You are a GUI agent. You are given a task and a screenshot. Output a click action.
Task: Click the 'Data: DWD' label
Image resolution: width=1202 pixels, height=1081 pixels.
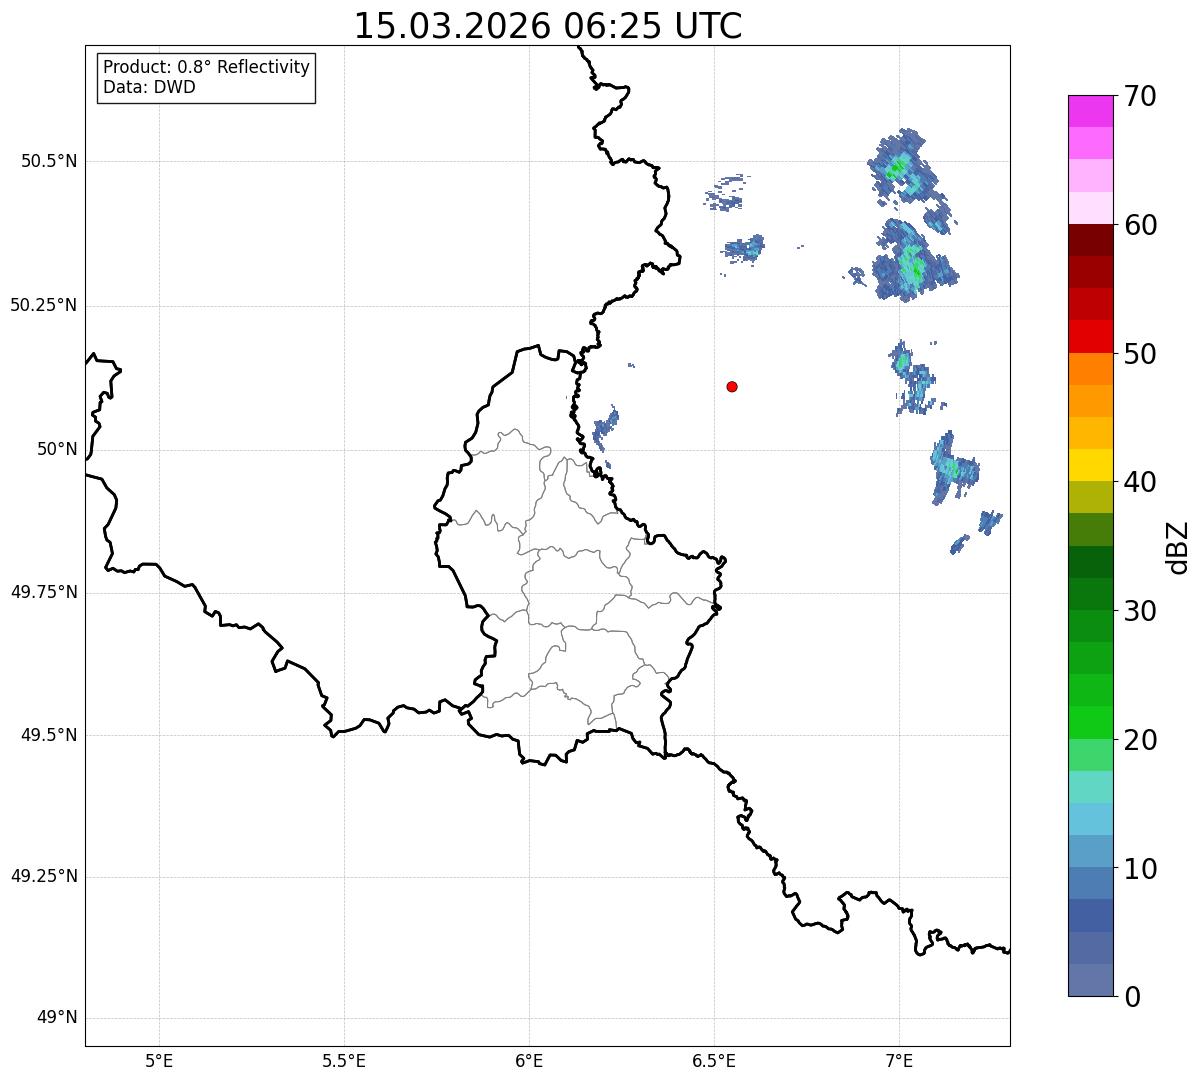pos(149,87)
